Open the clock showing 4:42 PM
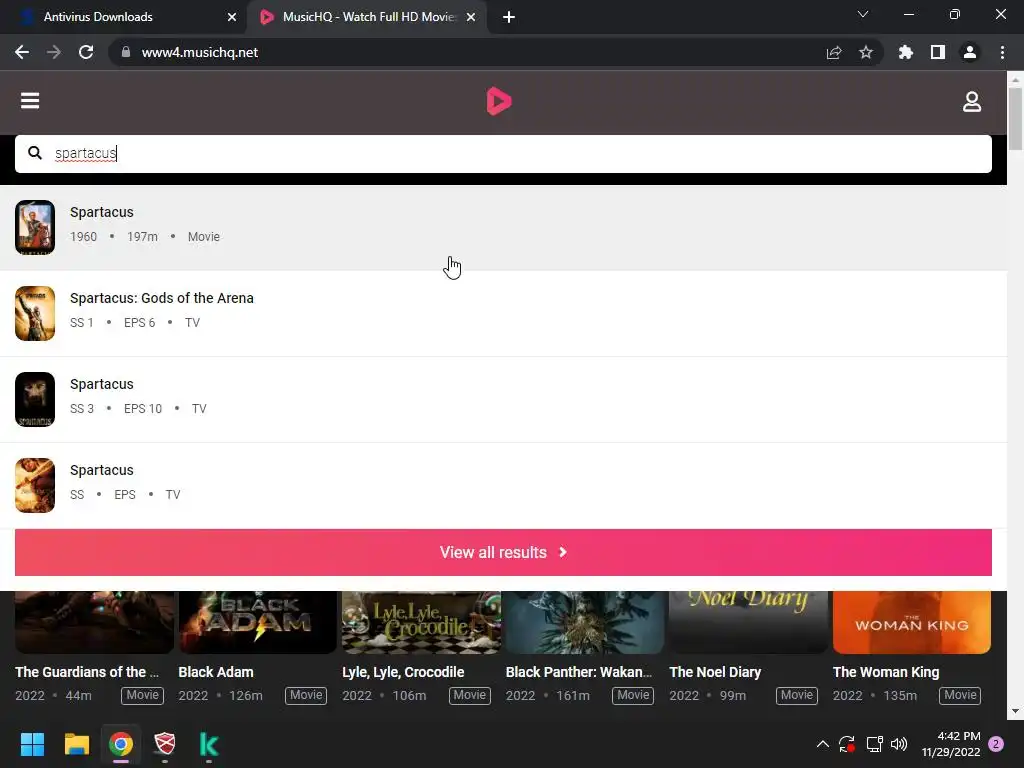Screen dimensions: 1024x768 (x=951, y=744)
